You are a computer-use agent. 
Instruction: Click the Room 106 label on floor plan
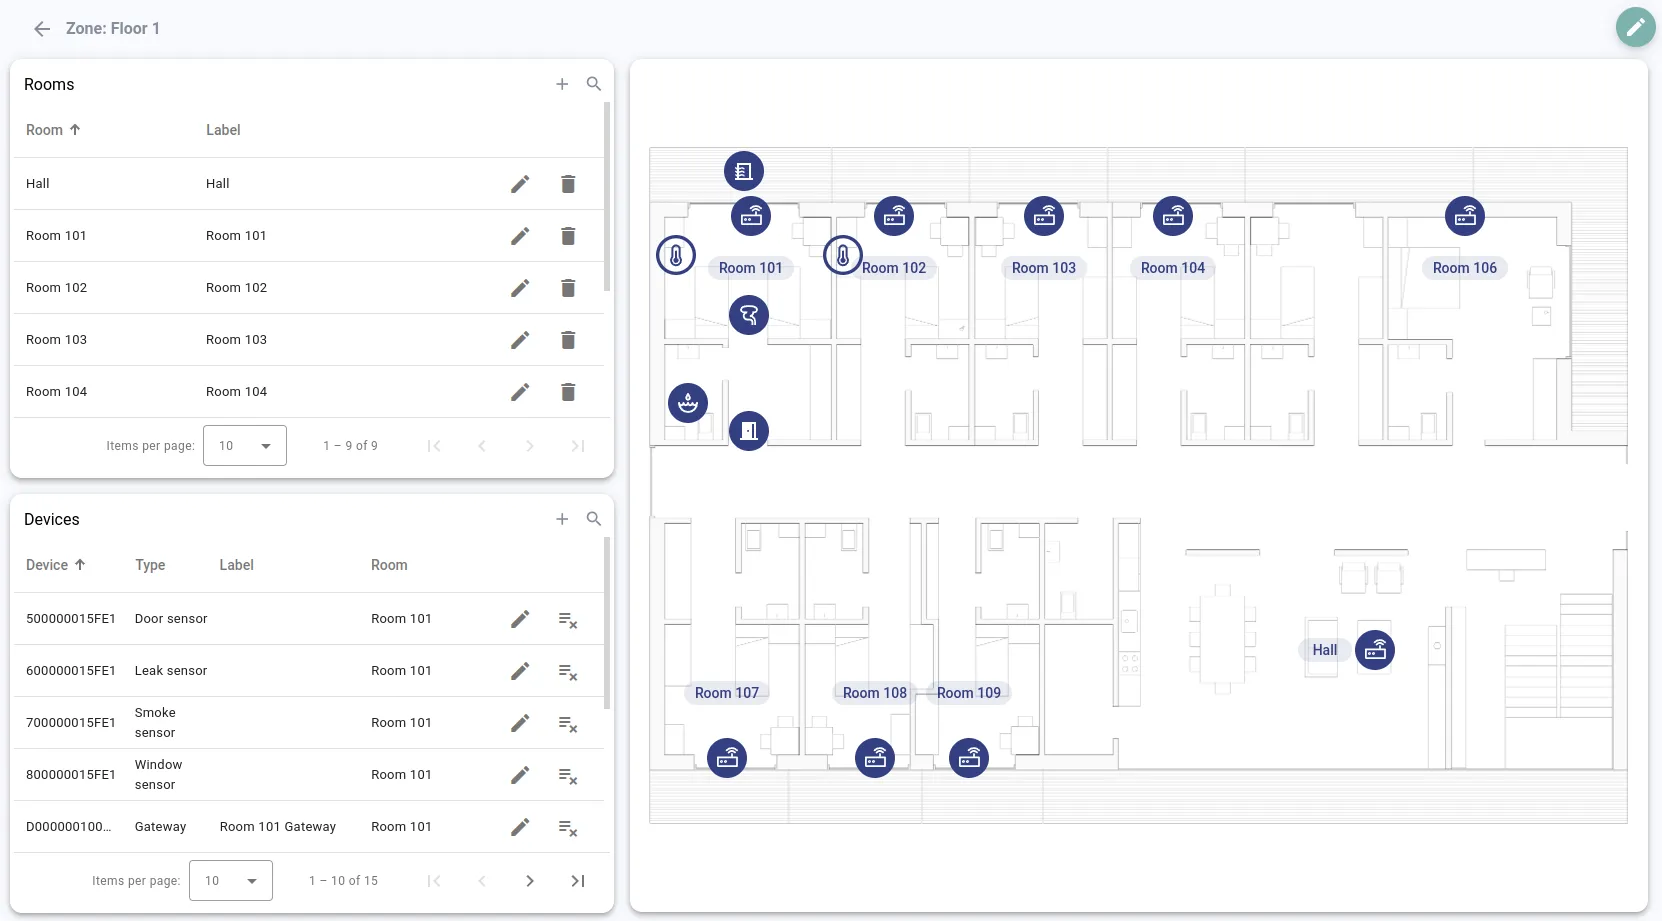click(1464, 268)
